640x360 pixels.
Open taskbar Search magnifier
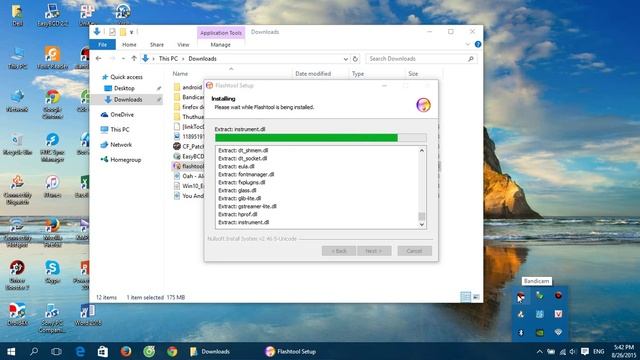pos(34,351)
